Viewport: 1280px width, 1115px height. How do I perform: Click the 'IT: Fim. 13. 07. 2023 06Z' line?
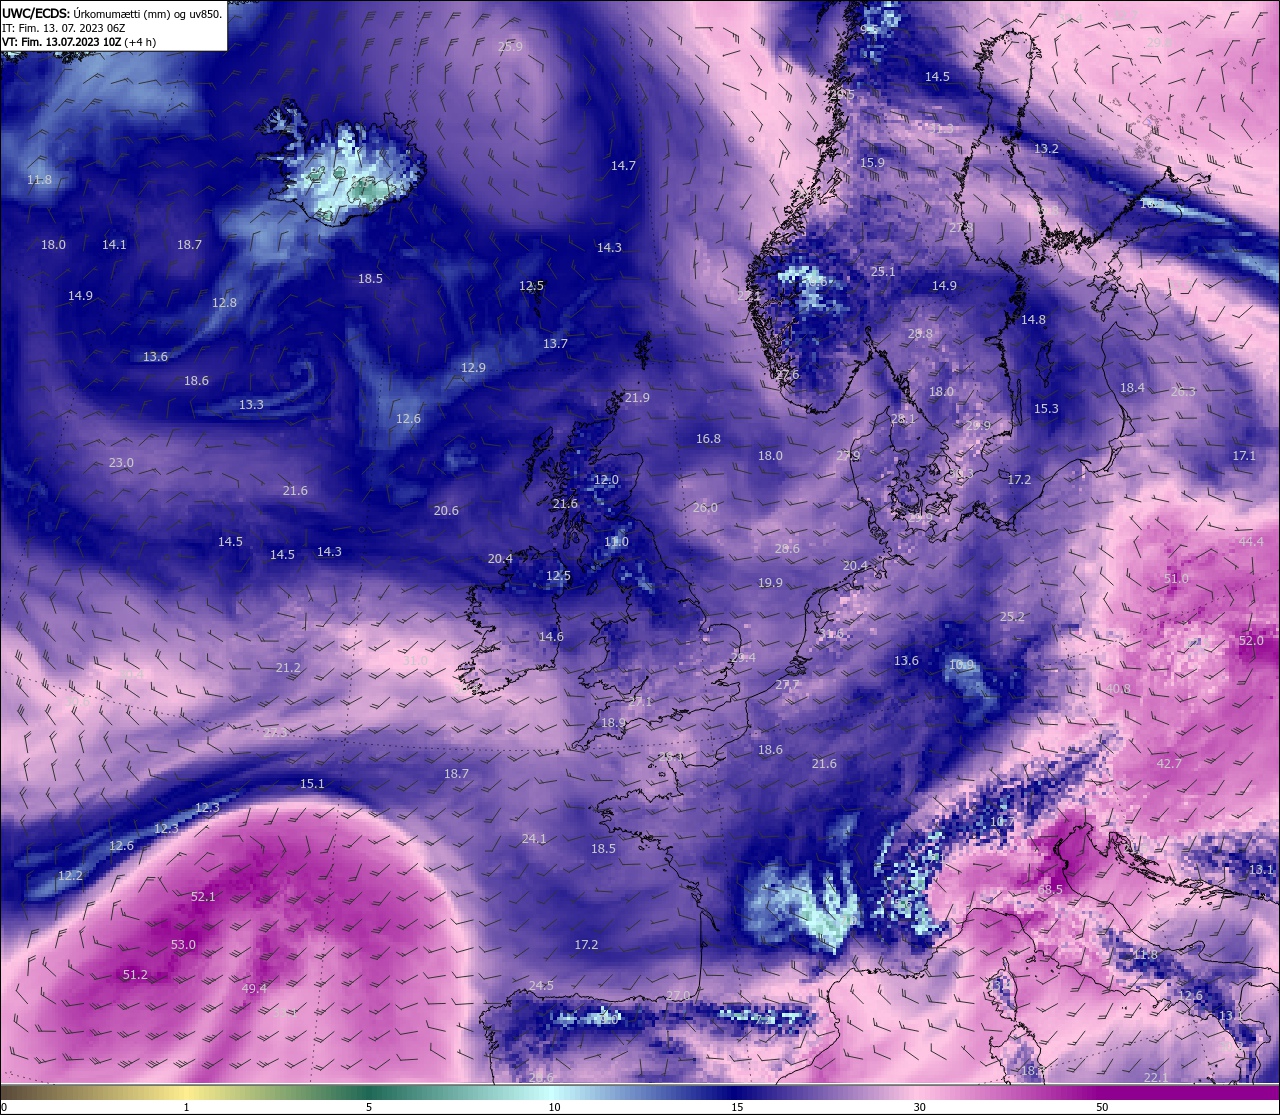click(63, 28)
